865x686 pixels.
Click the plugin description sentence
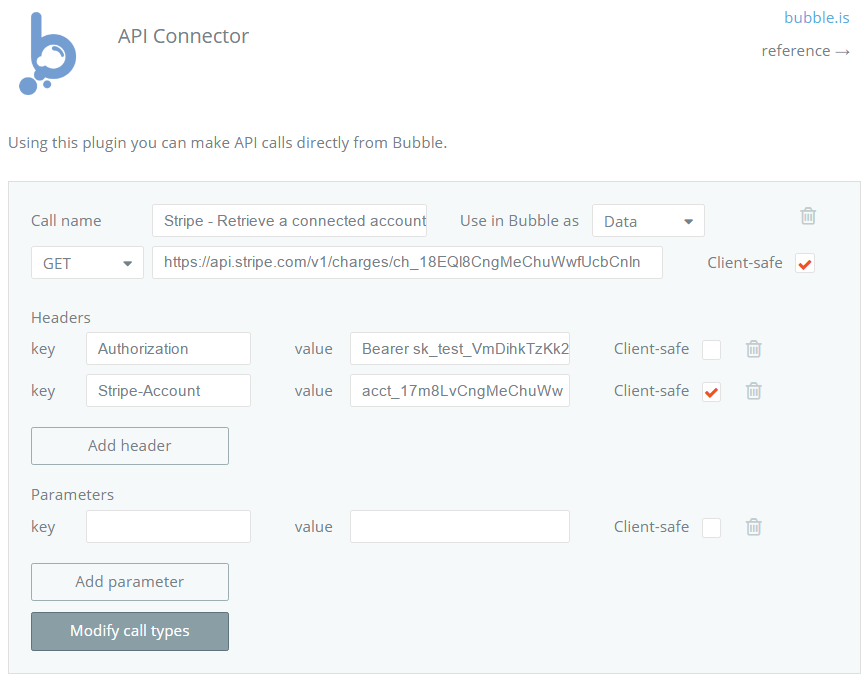point(227,143)
